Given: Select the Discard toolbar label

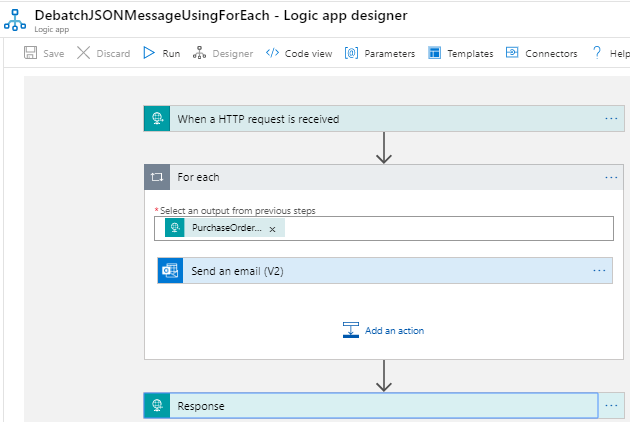Looking at the screenshot, I should pyautogui.click(x=113, y=53).
